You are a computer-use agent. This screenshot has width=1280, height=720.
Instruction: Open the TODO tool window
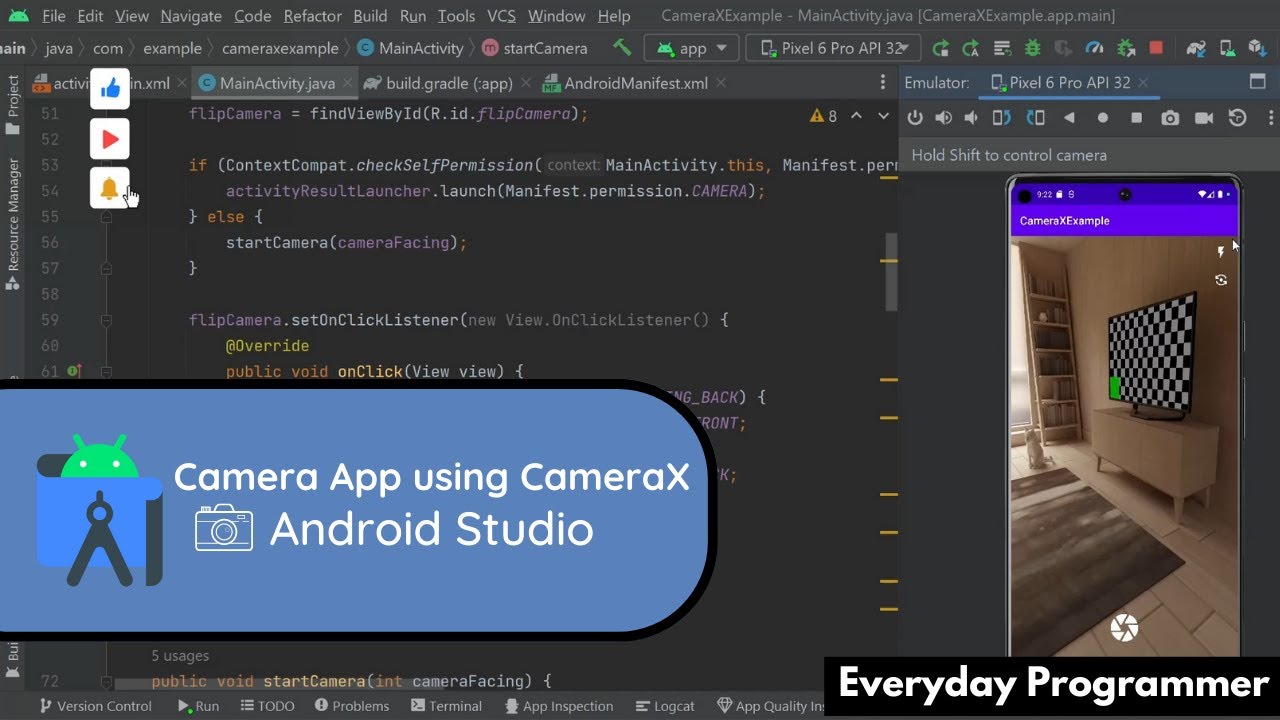click(268, 706)
